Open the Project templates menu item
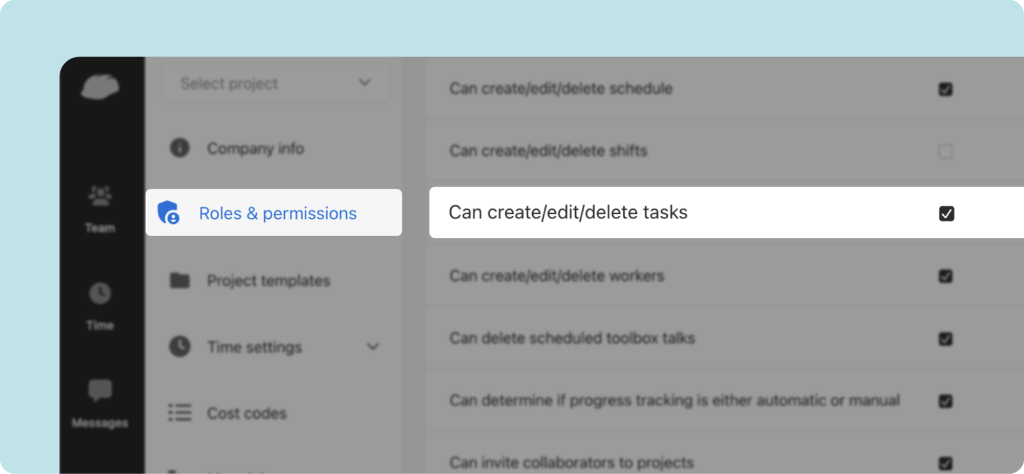Image resolution: width=1024 pixels, height=474 pixels. click(268, 281)
